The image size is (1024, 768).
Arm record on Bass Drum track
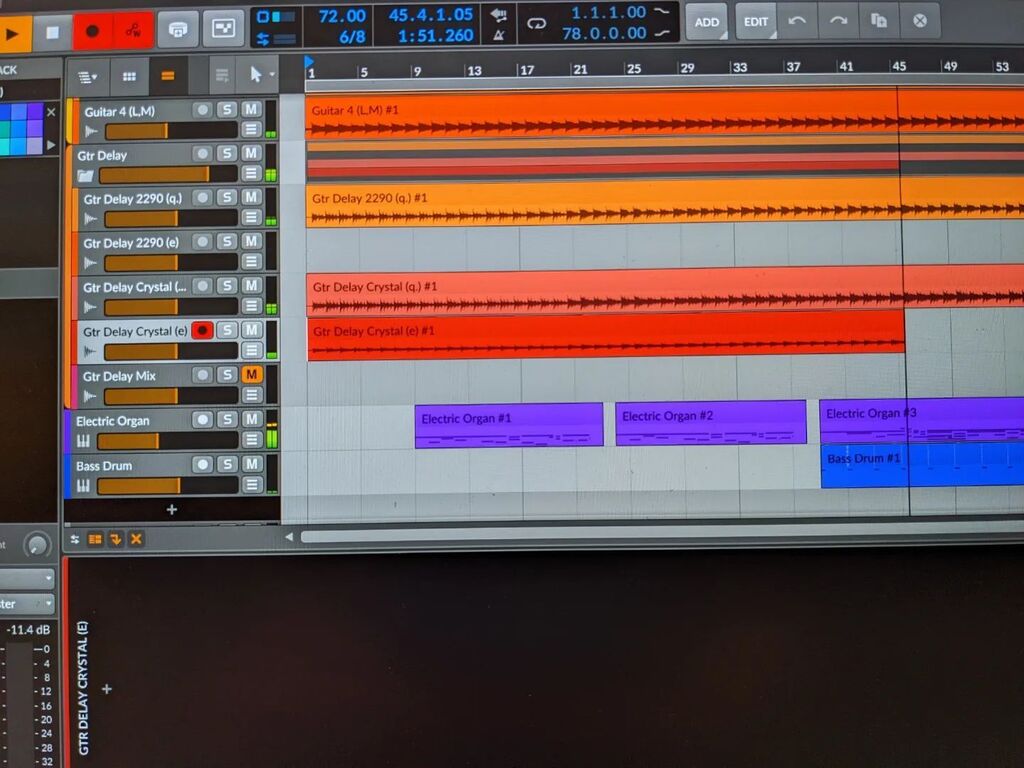tap(202, 464)
